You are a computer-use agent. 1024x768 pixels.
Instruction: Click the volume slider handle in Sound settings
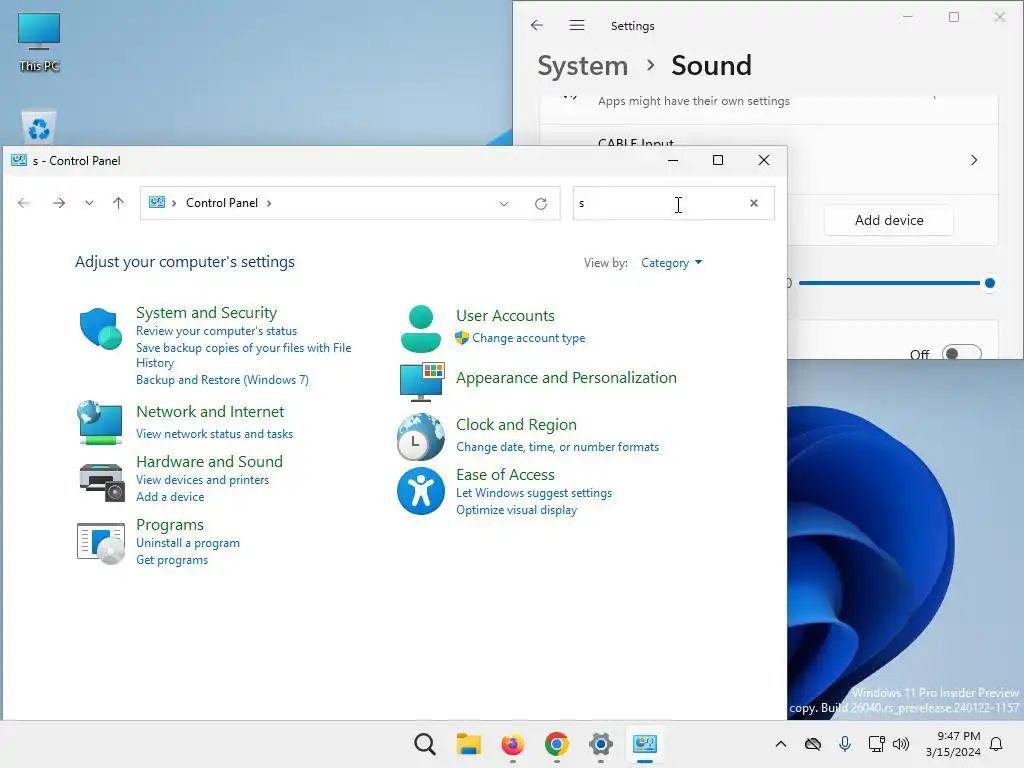989,283
